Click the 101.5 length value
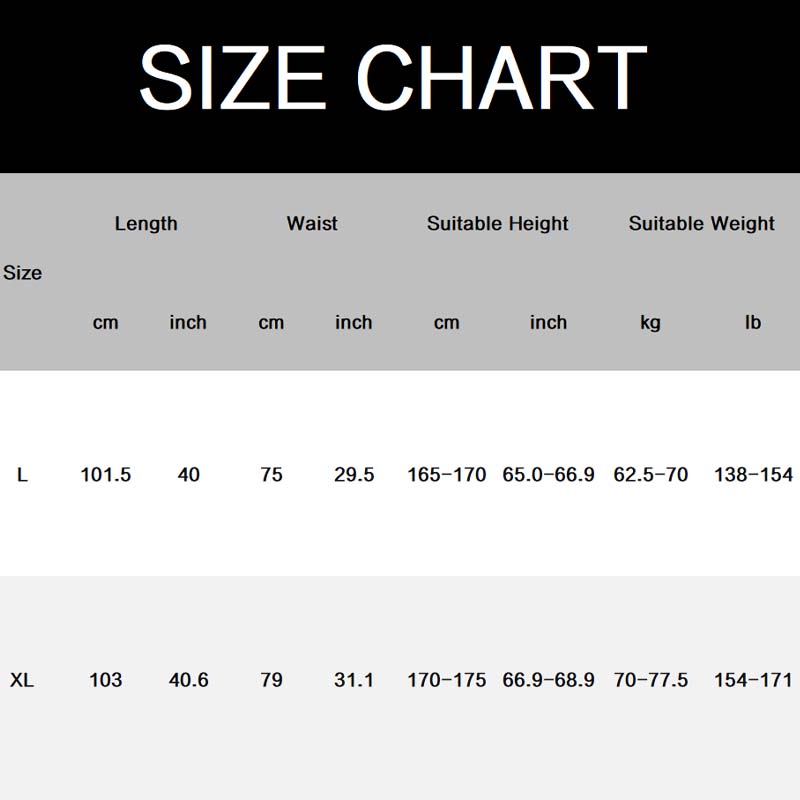 106,475
